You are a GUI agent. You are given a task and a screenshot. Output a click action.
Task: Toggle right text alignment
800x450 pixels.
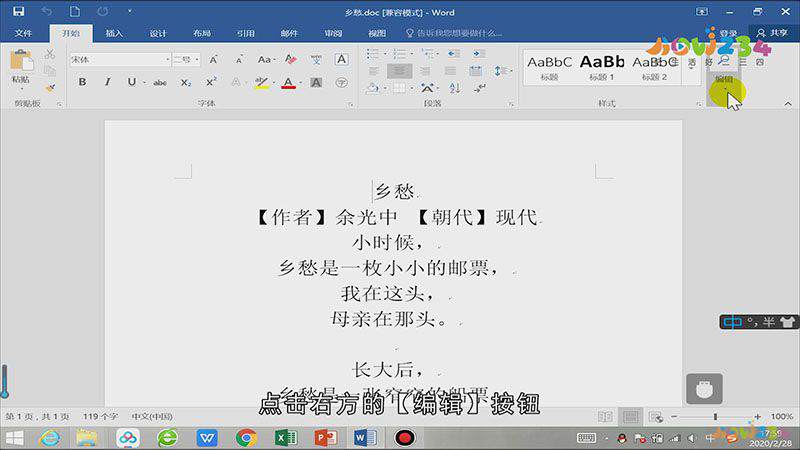coord(424,71)
